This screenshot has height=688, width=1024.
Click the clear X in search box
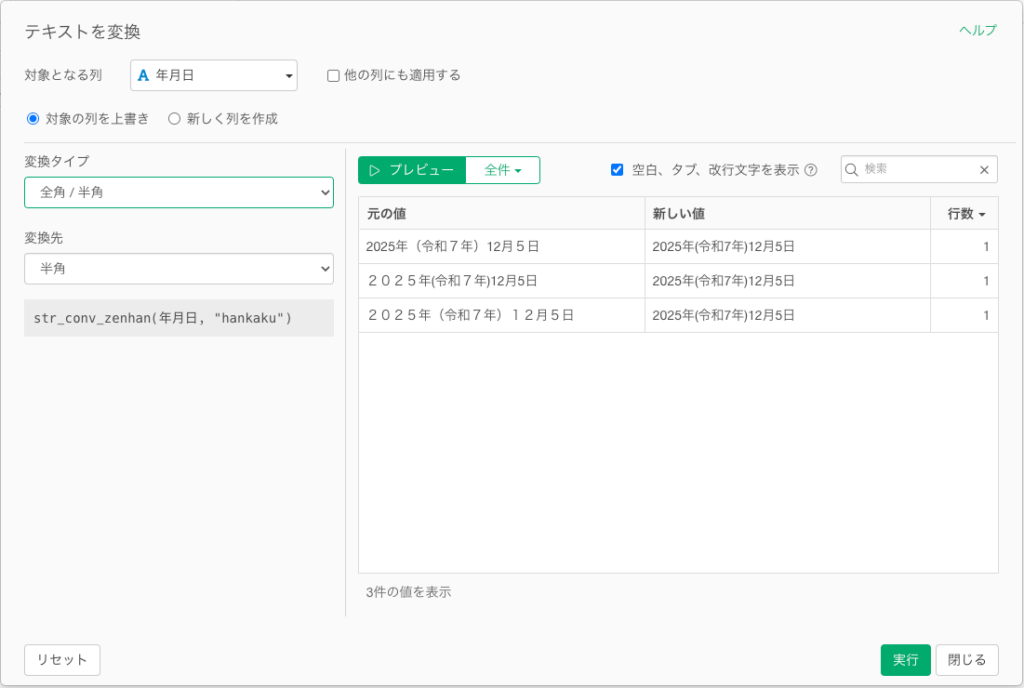coord(984,170)
